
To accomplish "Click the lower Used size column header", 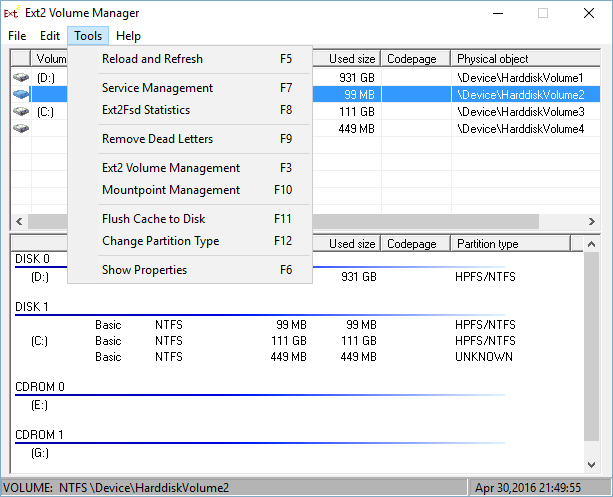I will (346, 244).
